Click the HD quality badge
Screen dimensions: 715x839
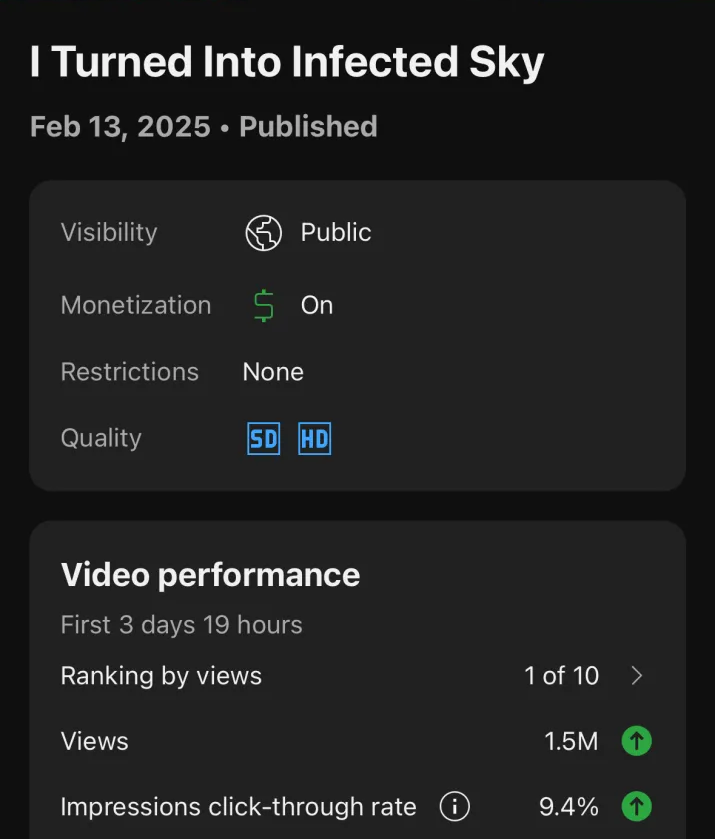(314, 438)
